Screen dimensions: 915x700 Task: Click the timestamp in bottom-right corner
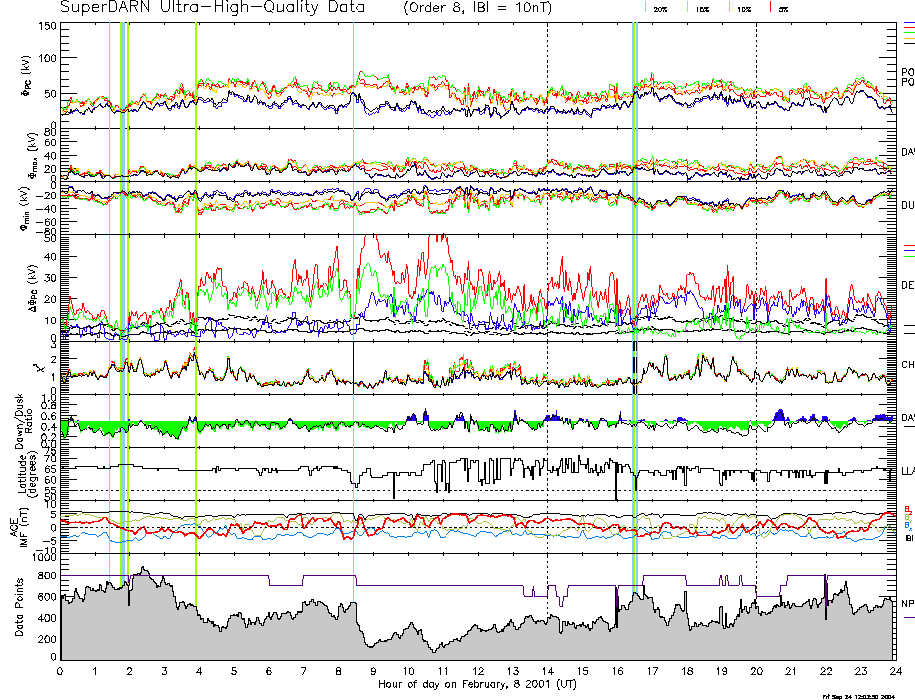(858, 695)
